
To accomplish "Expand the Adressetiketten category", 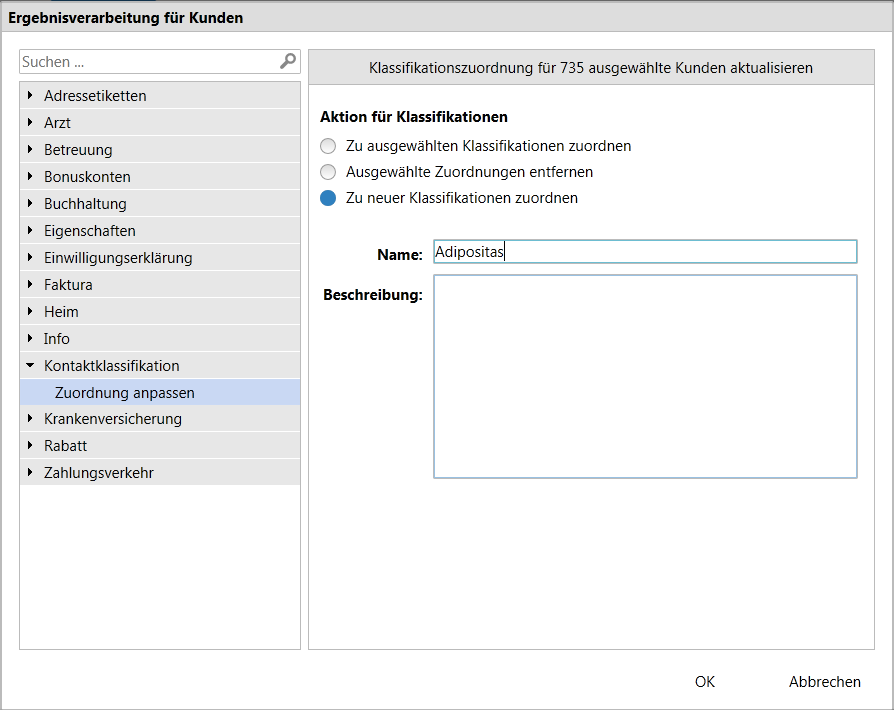I will coord(31,96).
